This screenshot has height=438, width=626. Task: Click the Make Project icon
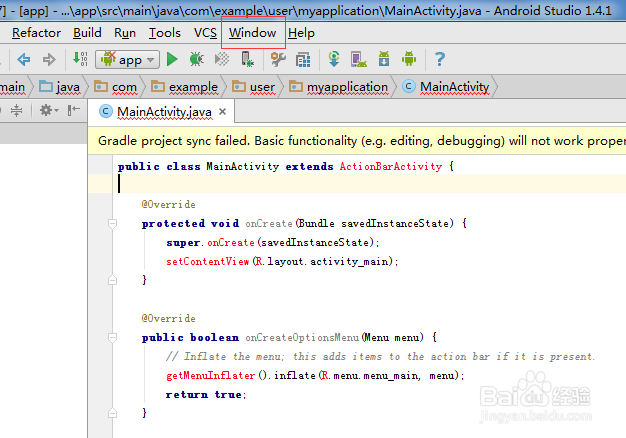[x=80, y=59]
